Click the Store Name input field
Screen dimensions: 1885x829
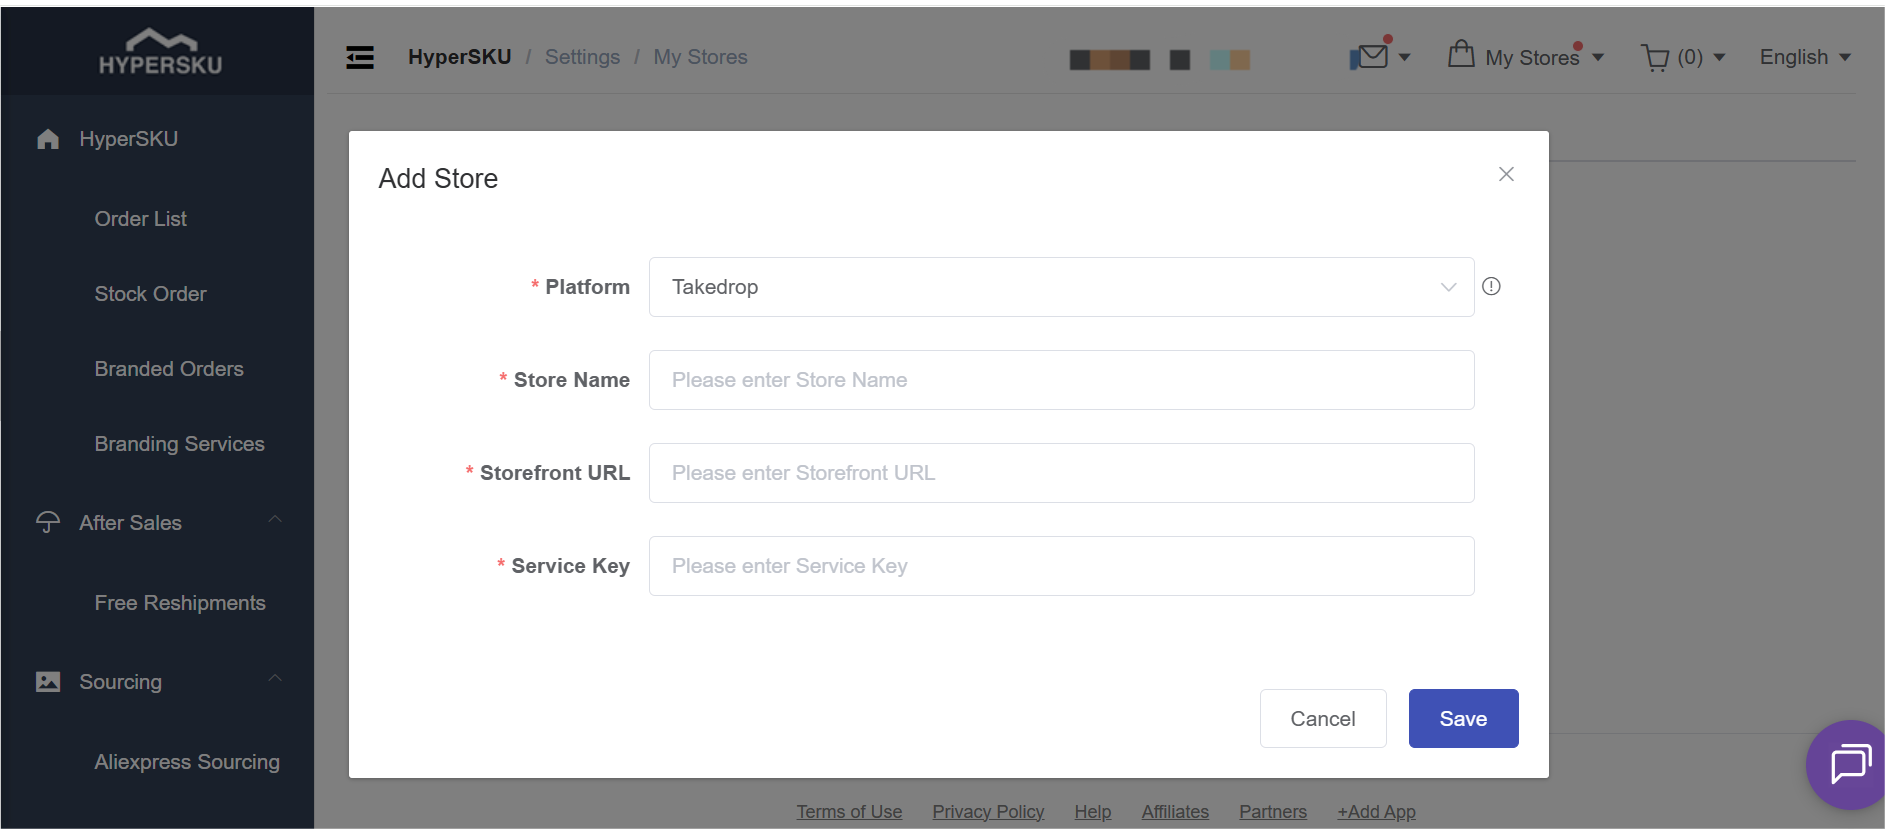1061,380
